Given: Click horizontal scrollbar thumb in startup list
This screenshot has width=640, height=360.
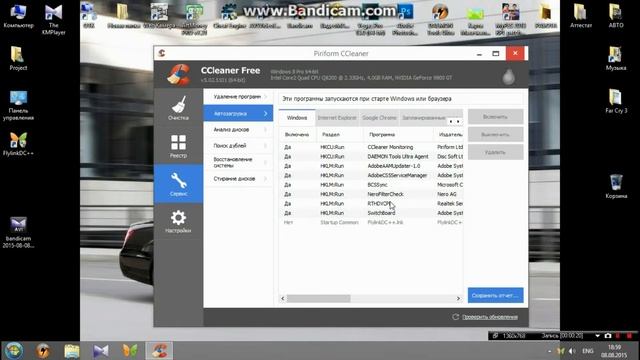Looking at the screenshot, I should tap(318, 298).
